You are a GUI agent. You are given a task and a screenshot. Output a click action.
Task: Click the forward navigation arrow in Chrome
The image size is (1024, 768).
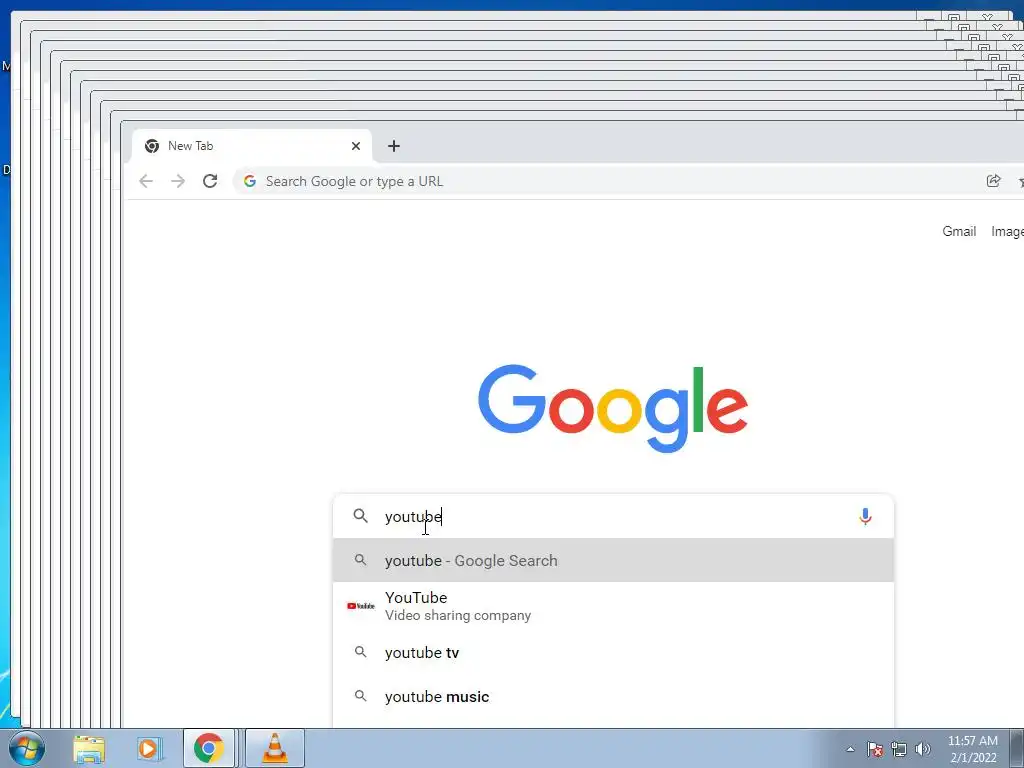tap(178, 181)
